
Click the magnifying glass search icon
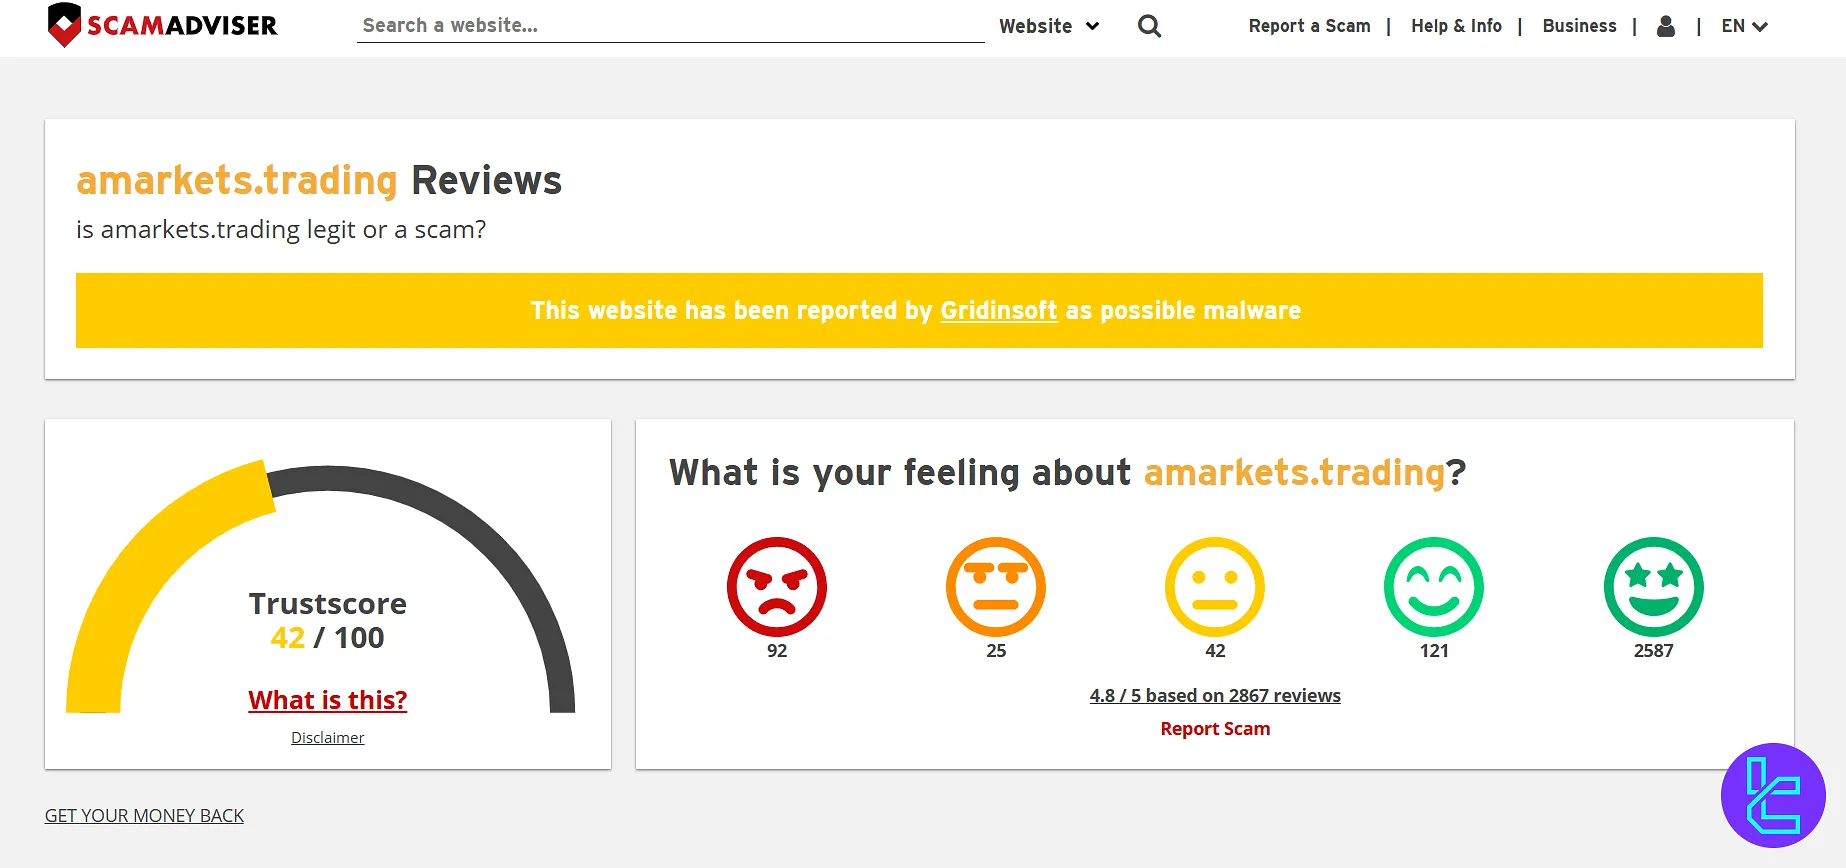click(x=1149, y=26)
